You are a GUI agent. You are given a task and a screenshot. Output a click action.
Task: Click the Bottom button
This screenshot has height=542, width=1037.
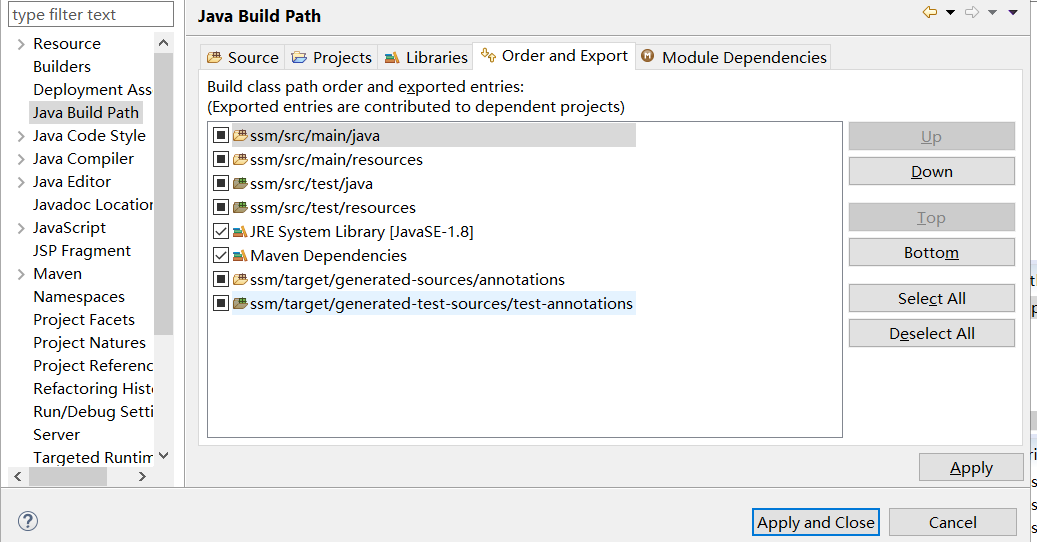931,252
